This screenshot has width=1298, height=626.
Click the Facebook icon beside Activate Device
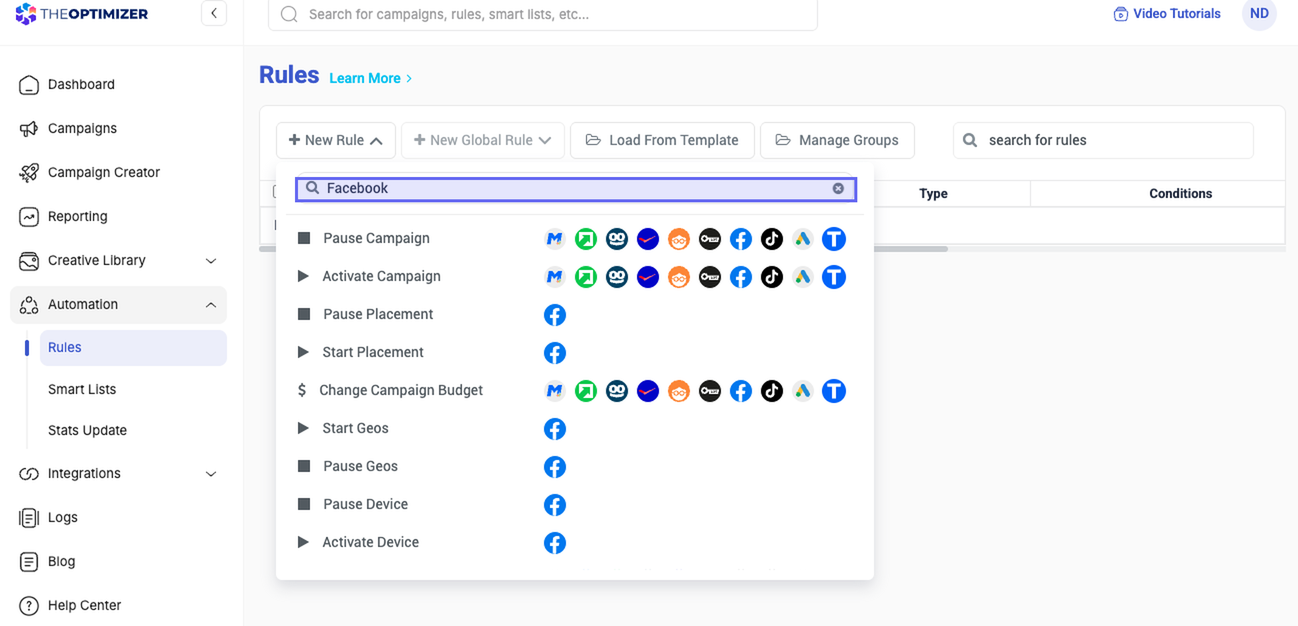(x=555, y=543)
